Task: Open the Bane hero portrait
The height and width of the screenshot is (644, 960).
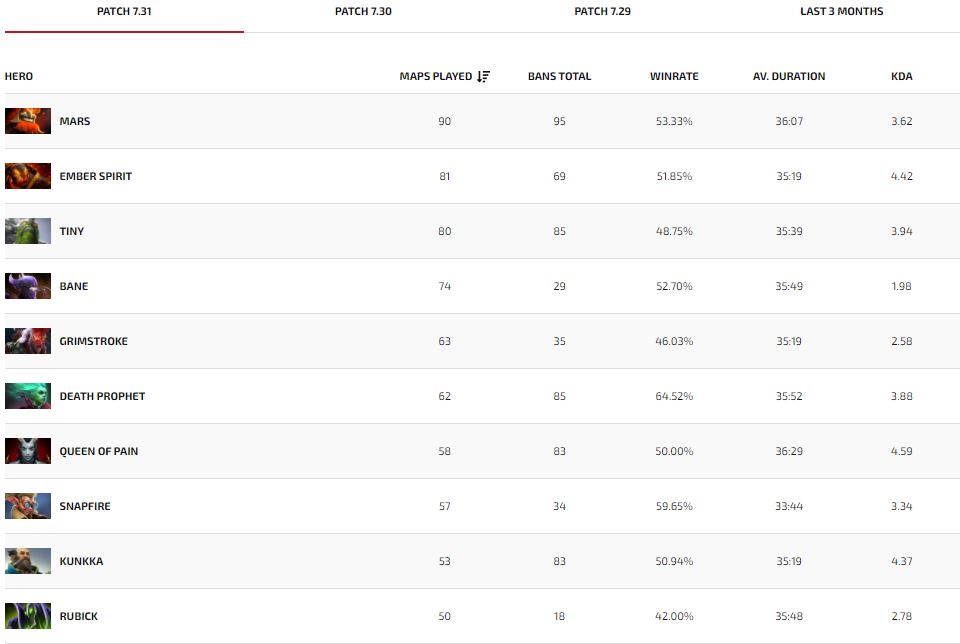Action: (x=28, y=286)
